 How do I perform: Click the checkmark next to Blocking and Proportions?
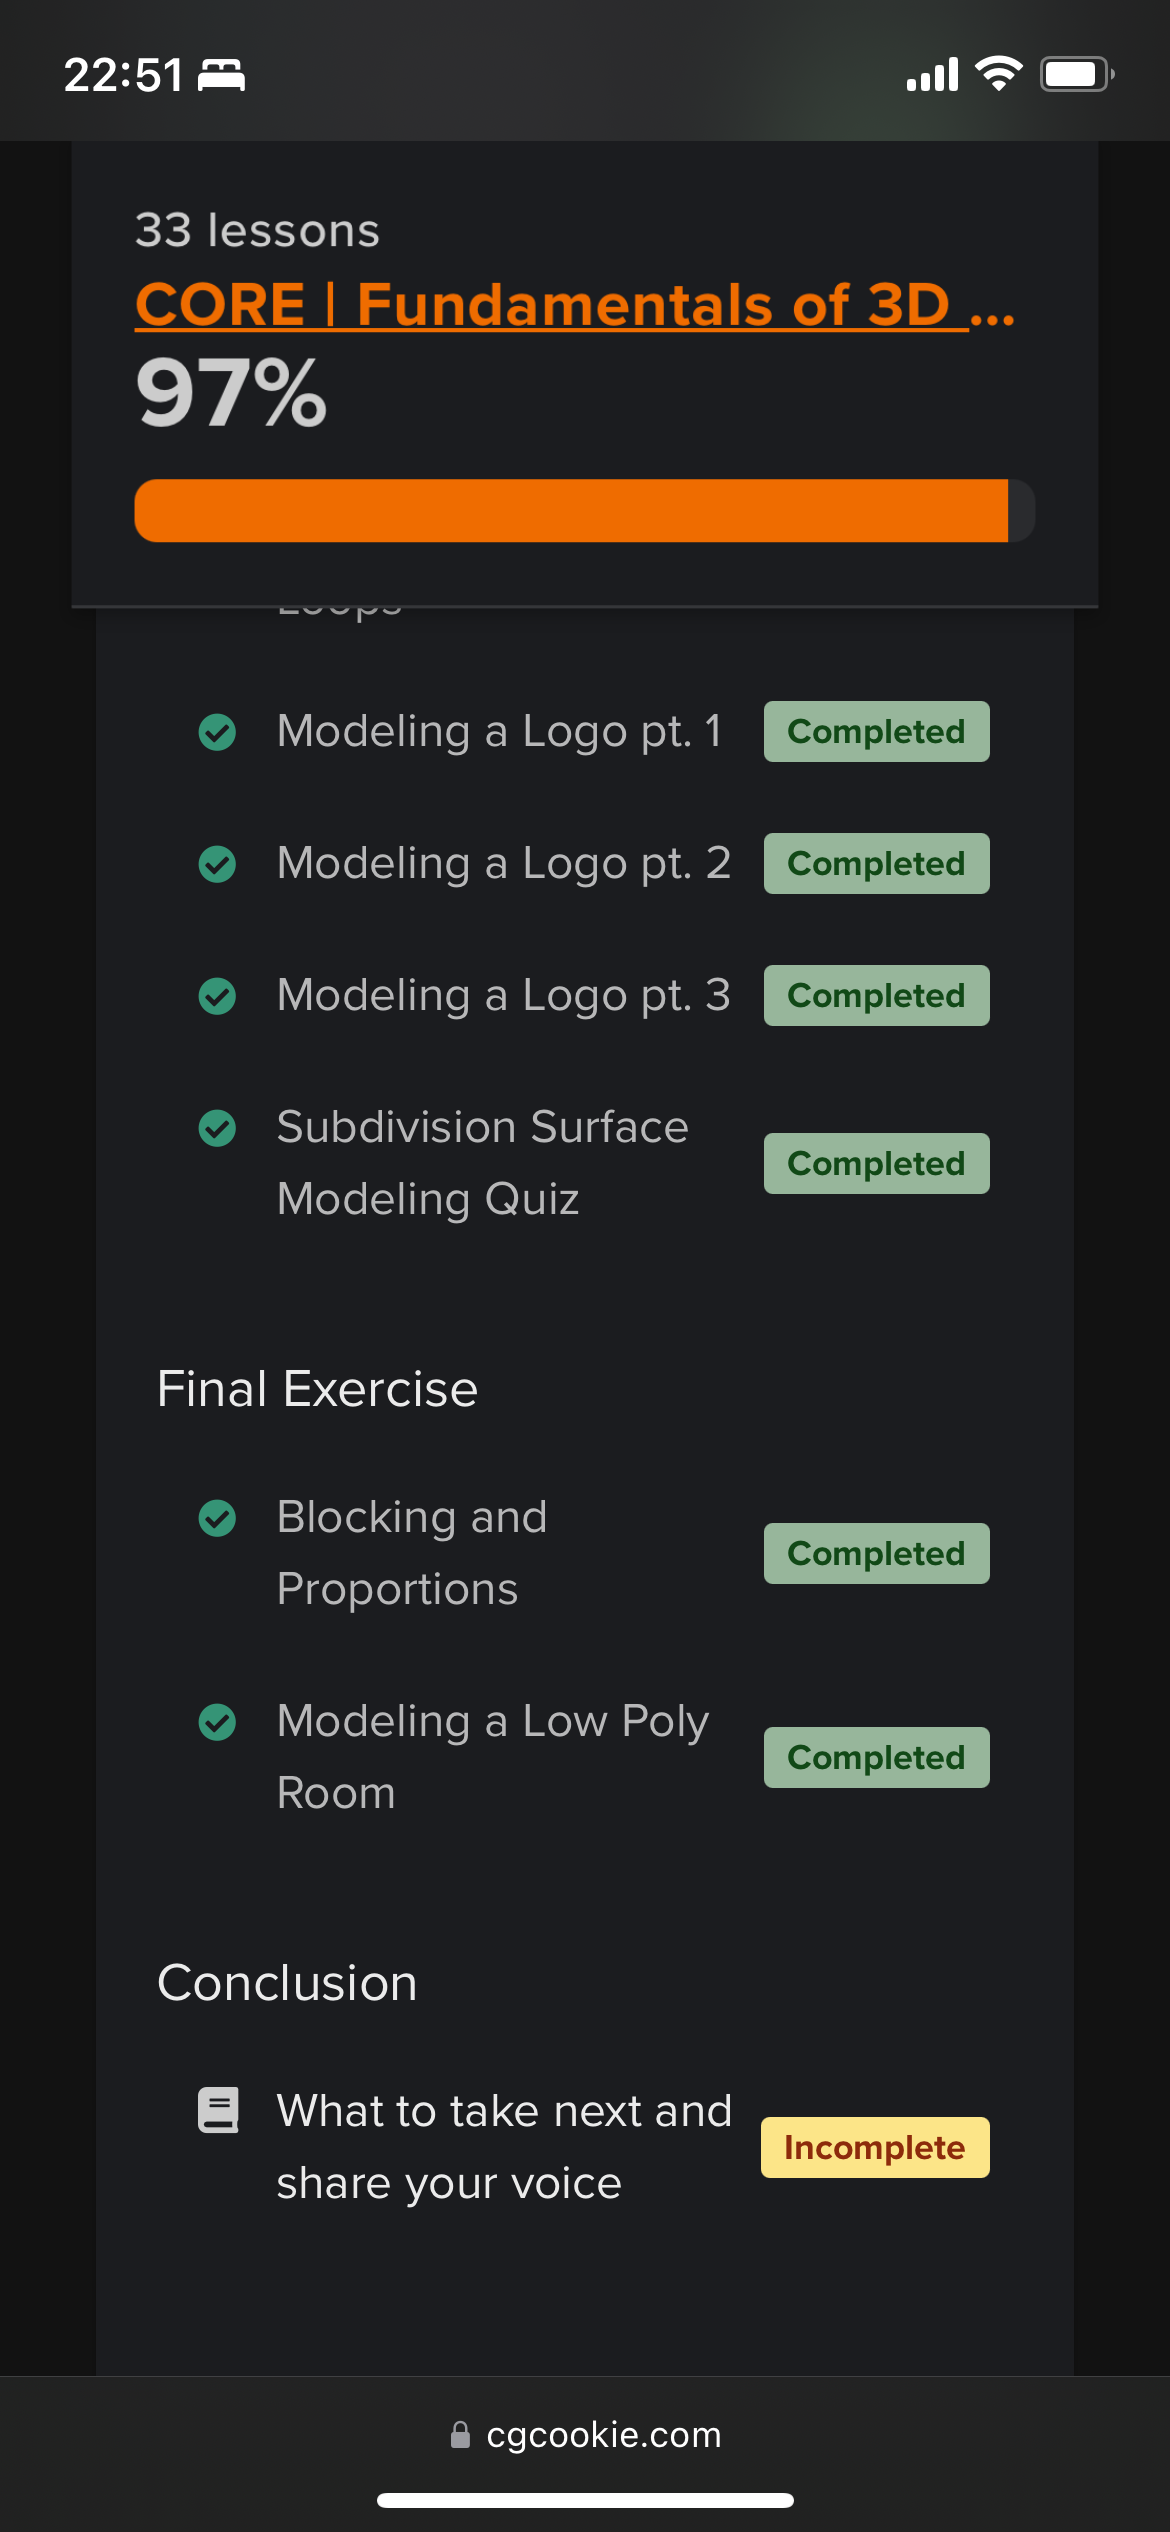(217, 1518)
